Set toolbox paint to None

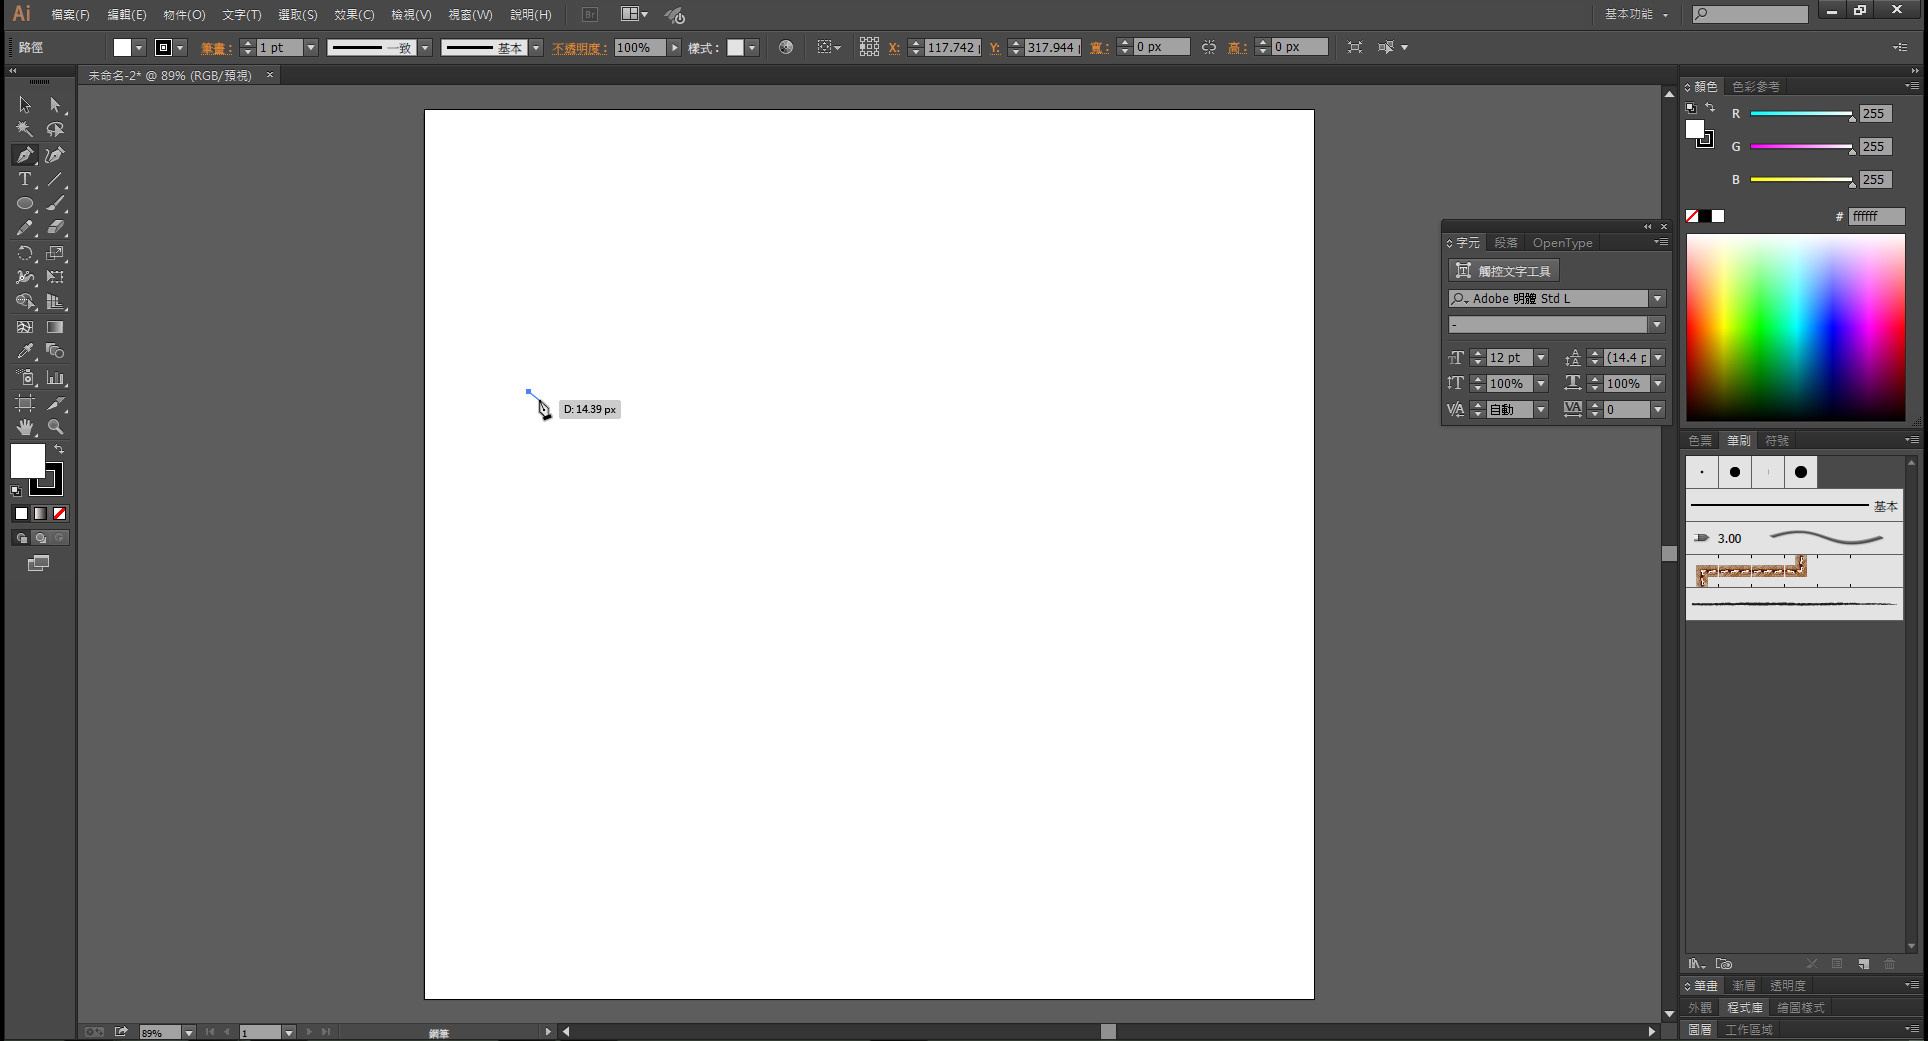(60, 513)
